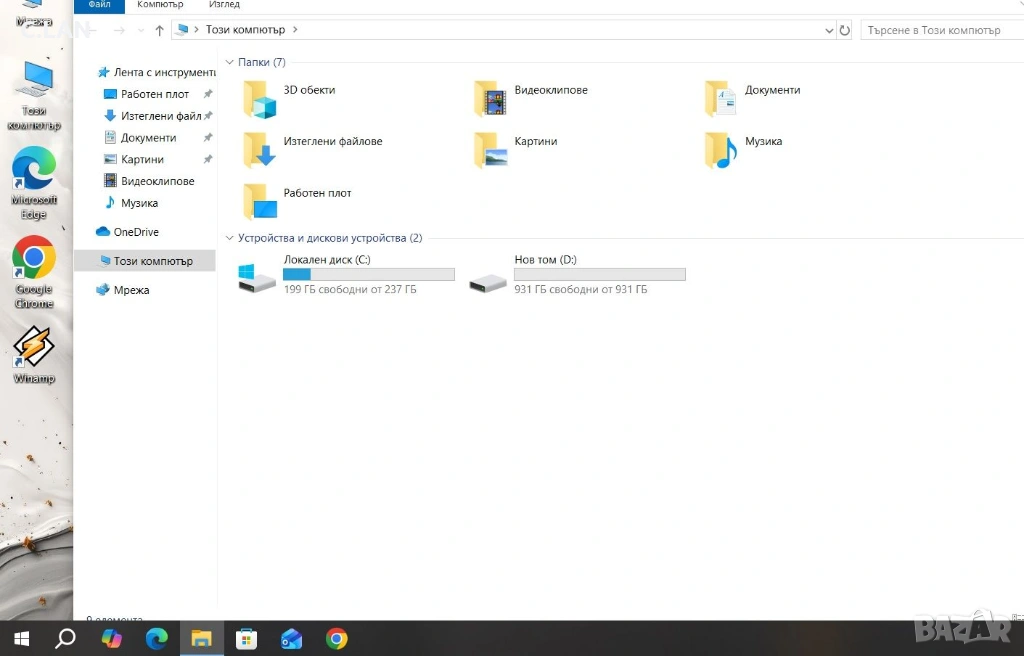This screenshot has width=1024, height=656.
Task: Select Мрежа in the navigation pane
Action: 131,290
